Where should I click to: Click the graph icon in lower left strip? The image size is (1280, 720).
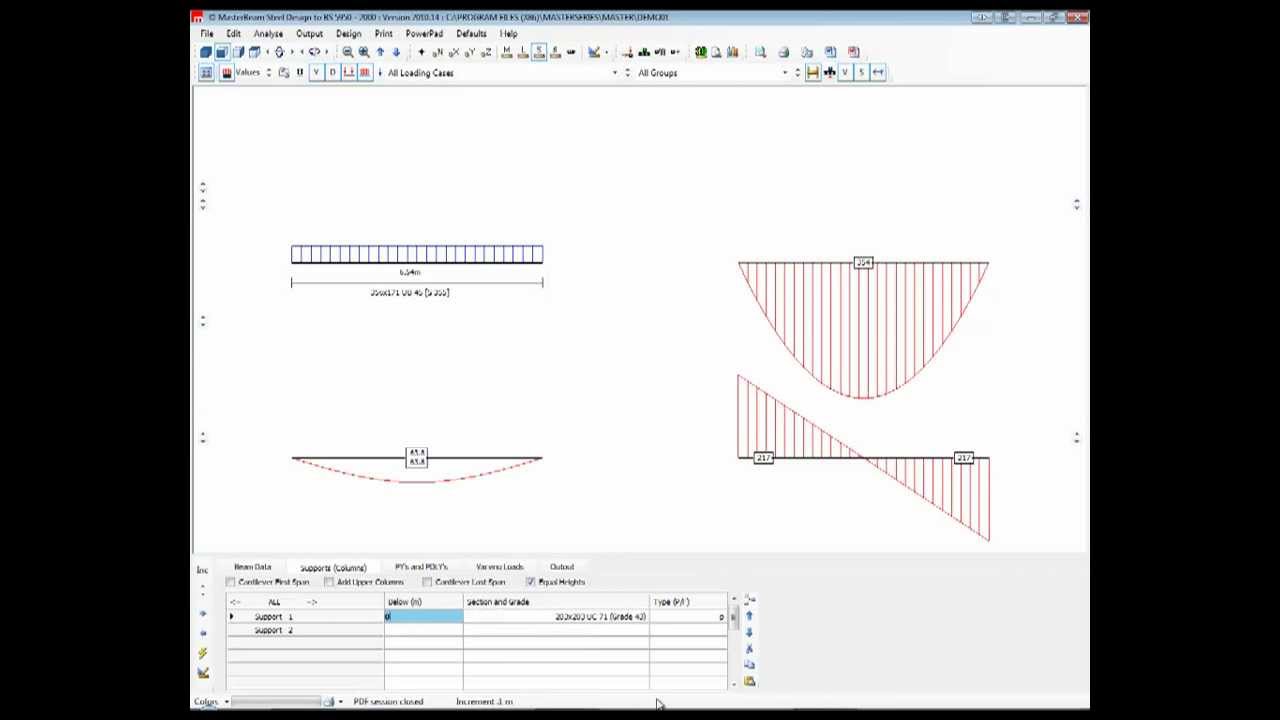point(203,673)
